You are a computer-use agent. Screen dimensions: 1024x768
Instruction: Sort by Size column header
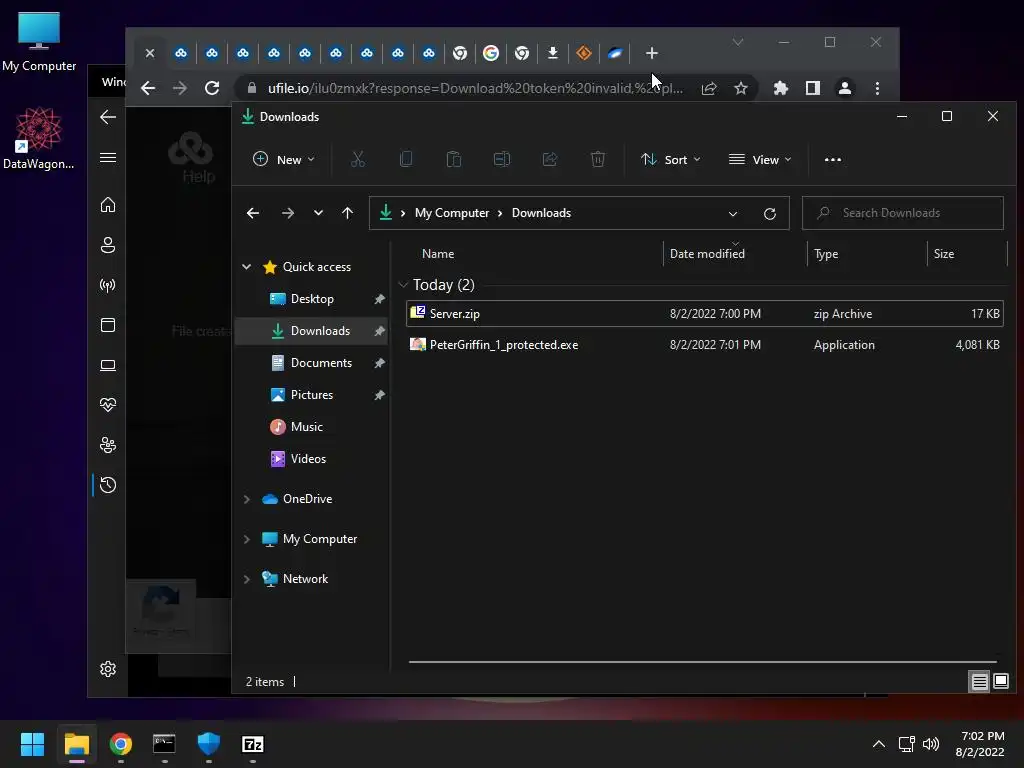click(x=944, y=253)
